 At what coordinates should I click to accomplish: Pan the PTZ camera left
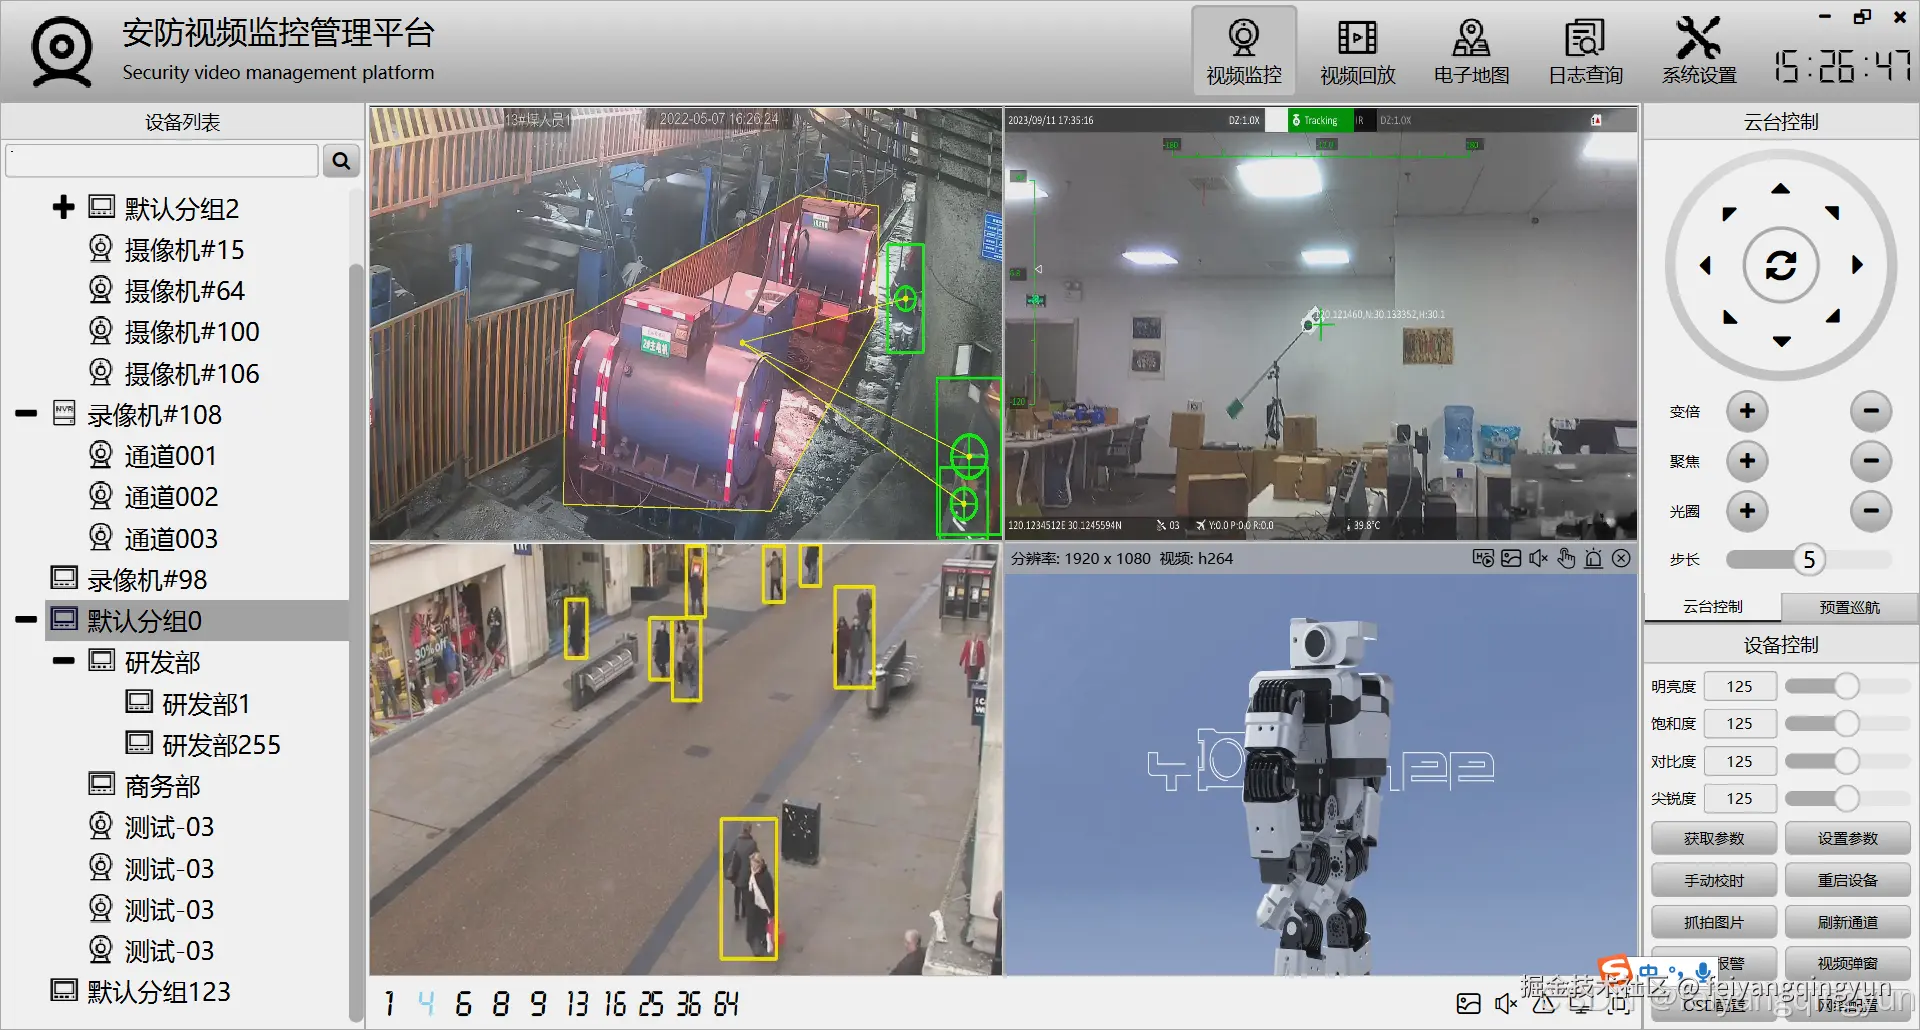click(x=1705, y=265)
